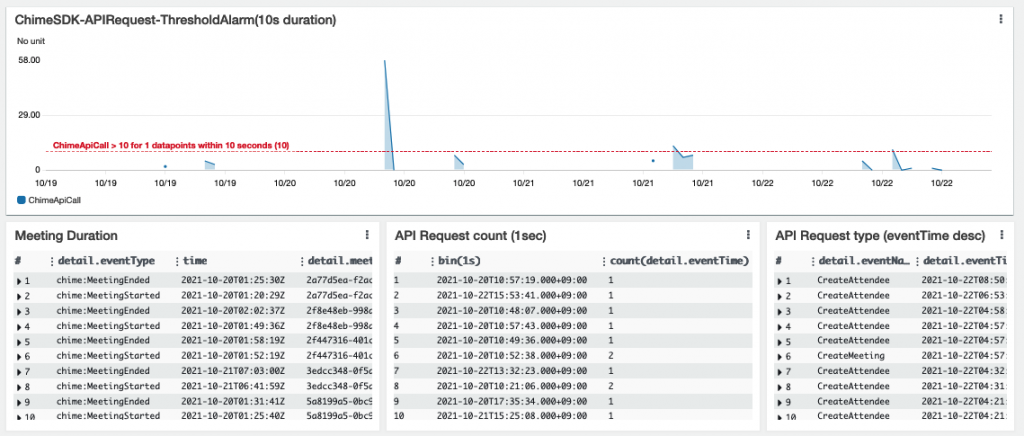Click detail.eventType column menu dots
Image resolution: width=1024 pixels, height=436 pixels.
tap(52, 261)
